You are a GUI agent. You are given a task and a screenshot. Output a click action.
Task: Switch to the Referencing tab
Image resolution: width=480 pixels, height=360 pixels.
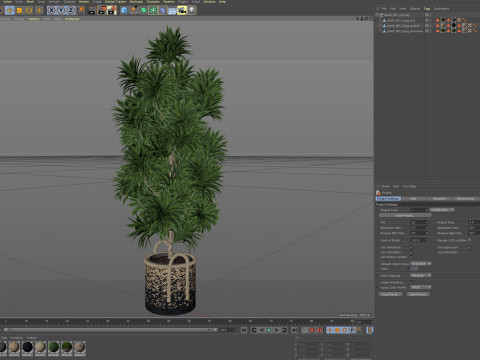coord(465,199)
